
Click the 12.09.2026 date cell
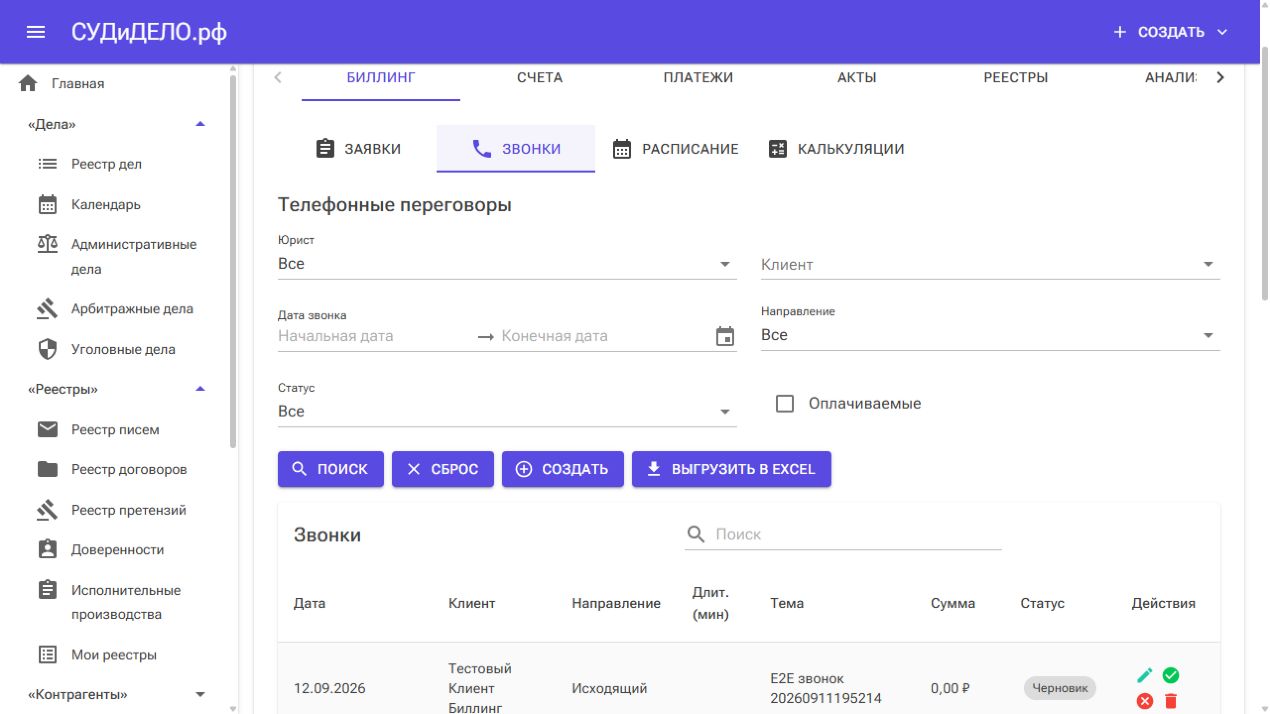(328, 688)
